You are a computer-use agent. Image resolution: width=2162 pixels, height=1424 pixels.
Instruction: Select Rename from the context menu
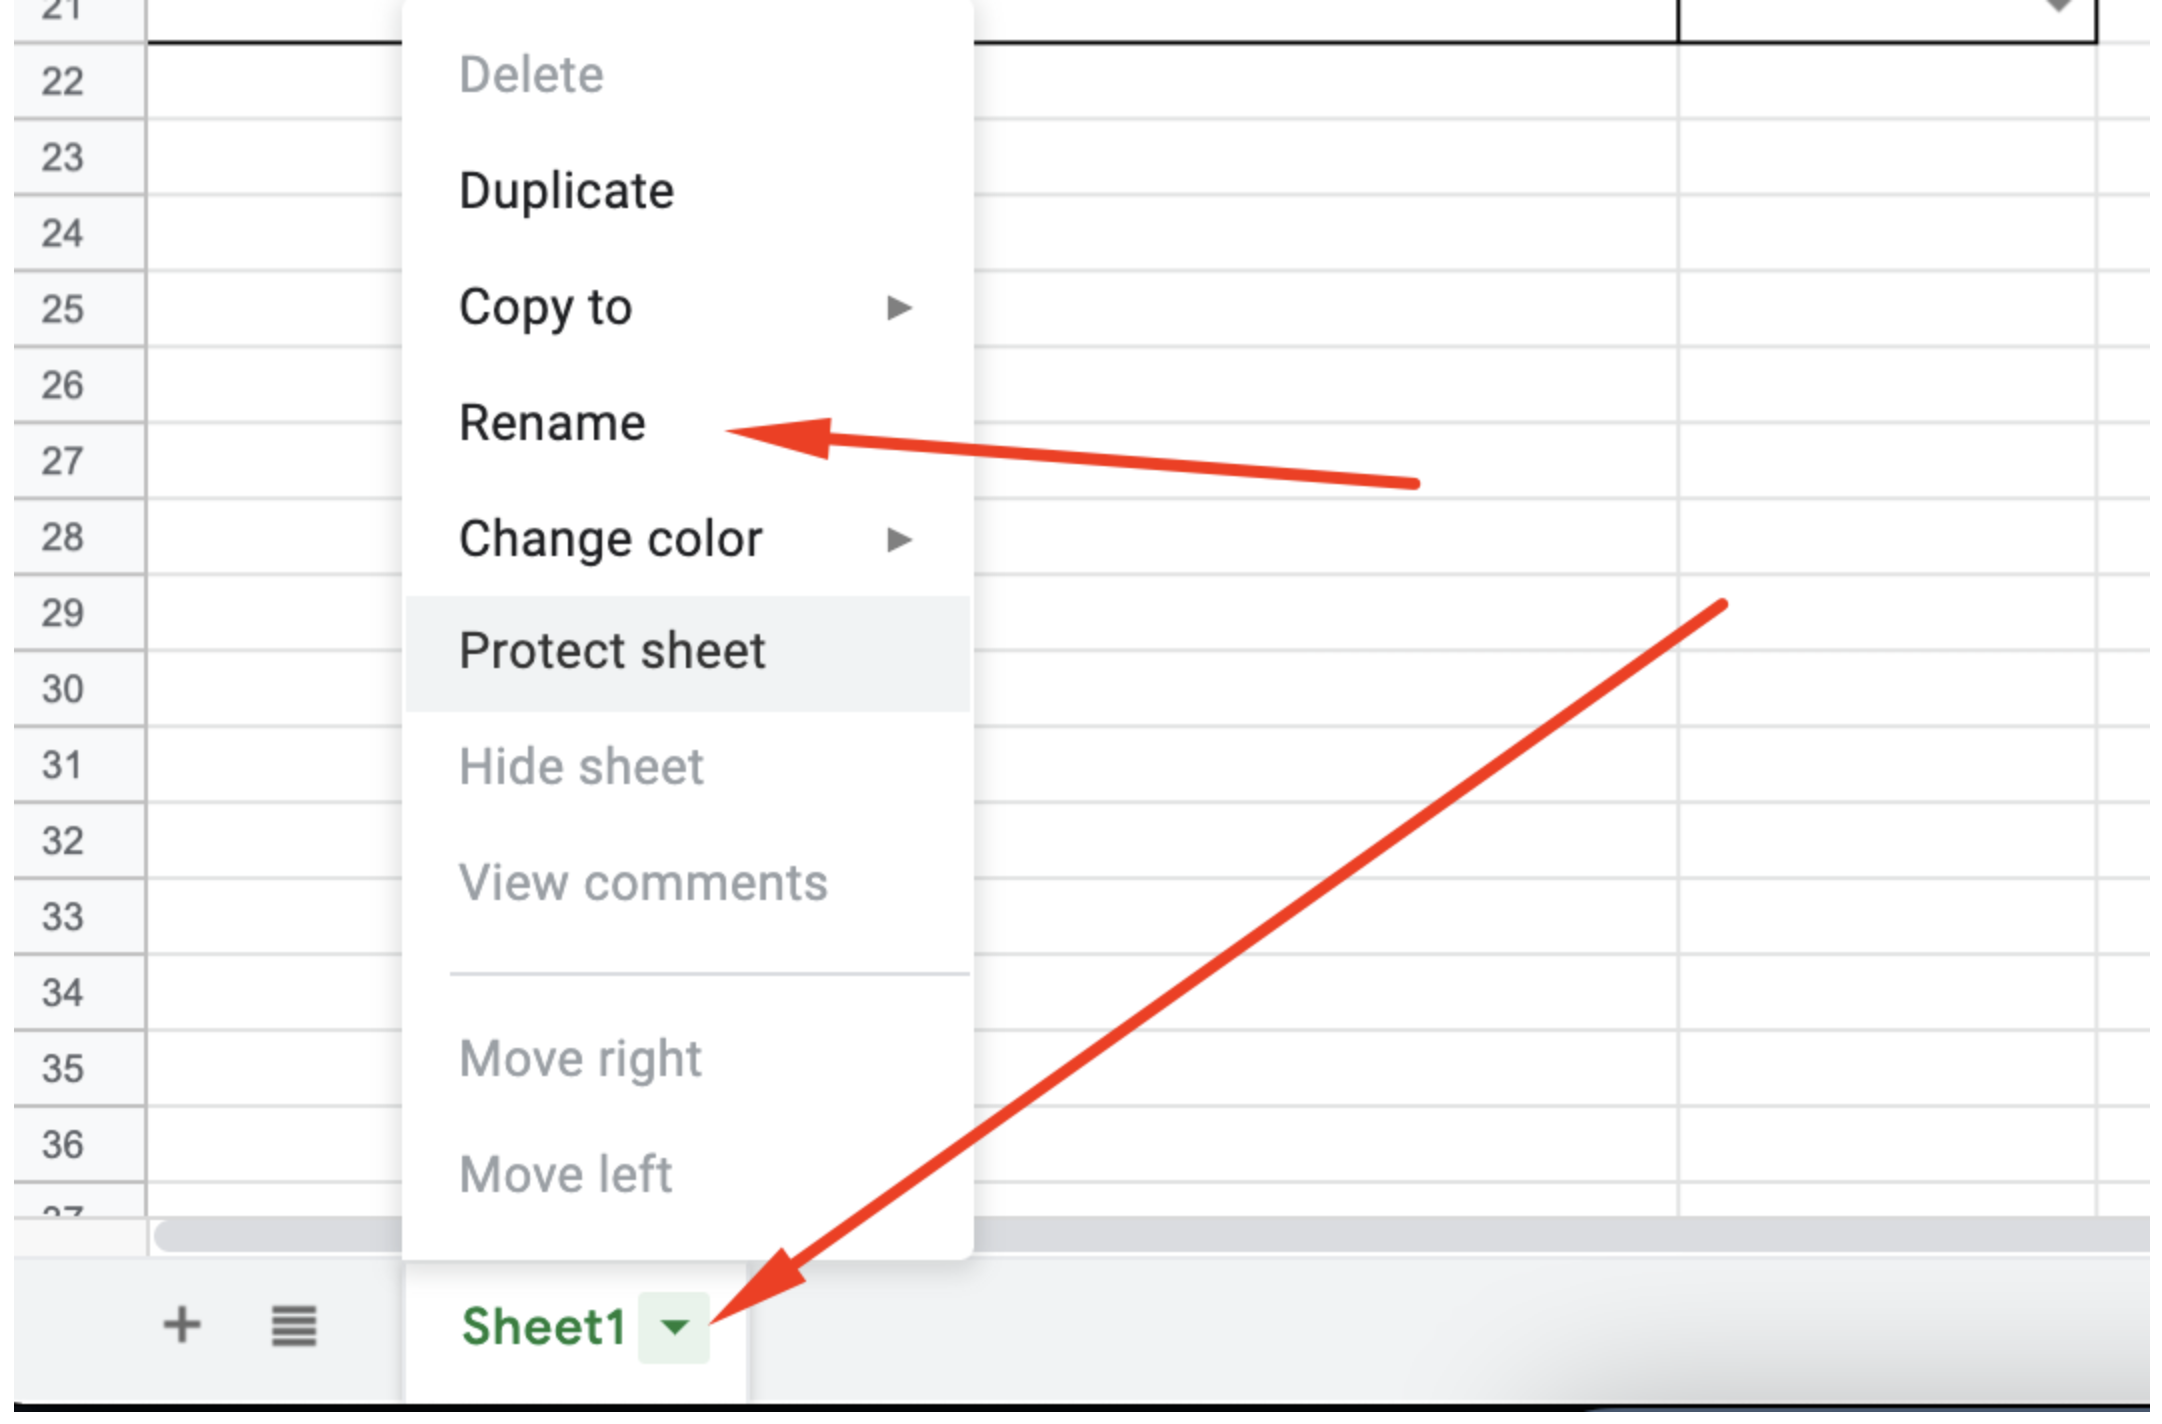coord(552,423)
